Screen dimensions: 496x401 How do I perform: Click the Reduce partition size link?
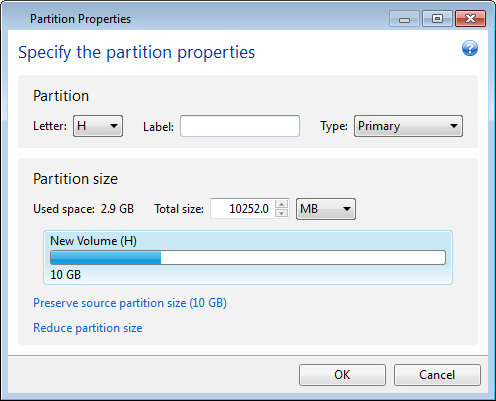tap(88, 328)
